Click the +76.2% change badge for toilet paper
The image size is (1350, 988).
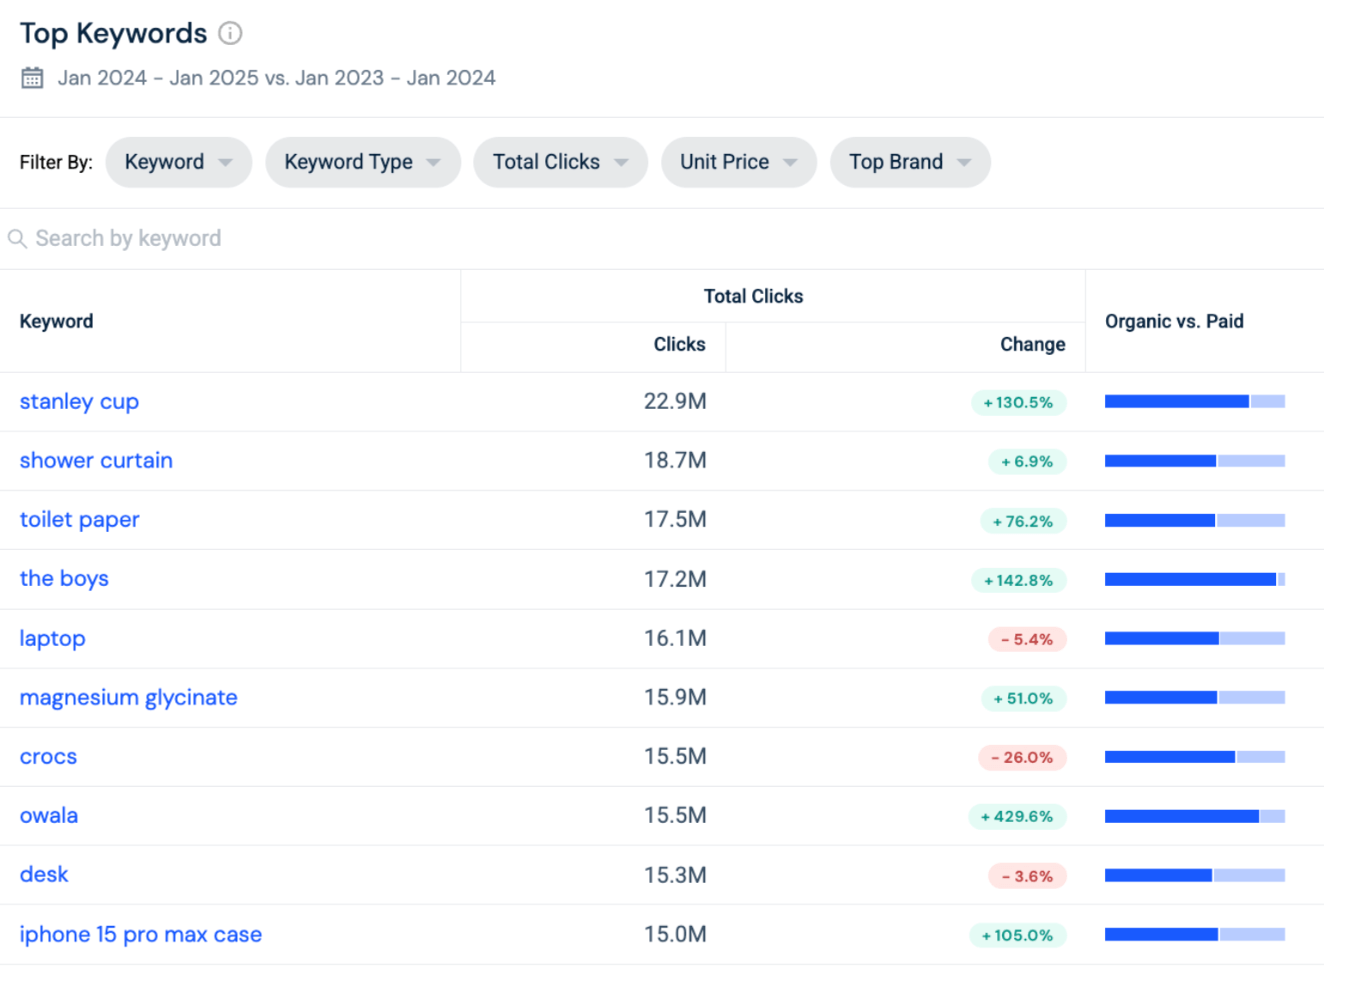(x=1022, y=521)
